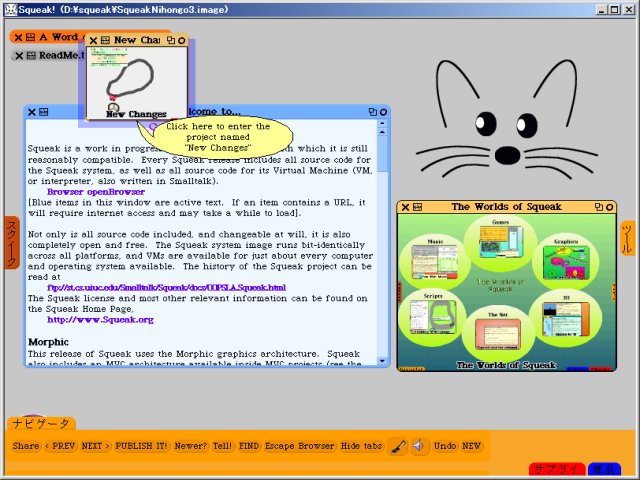The width and height of the screenshot is (640, 480).
Task: Click PUBLISH IT! in navigator
Action: click(x=141, y=446)
